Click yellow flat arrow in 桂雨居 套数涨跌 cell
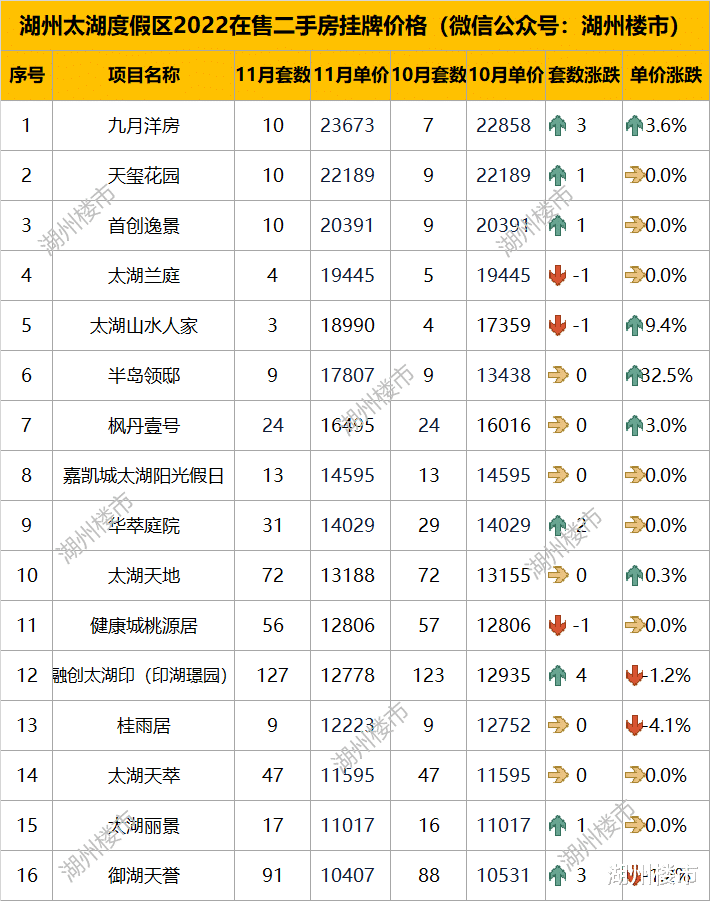Image resolution: width=710 pixels, height=901 pixels. pyautogui.click(x=558, y=725)
